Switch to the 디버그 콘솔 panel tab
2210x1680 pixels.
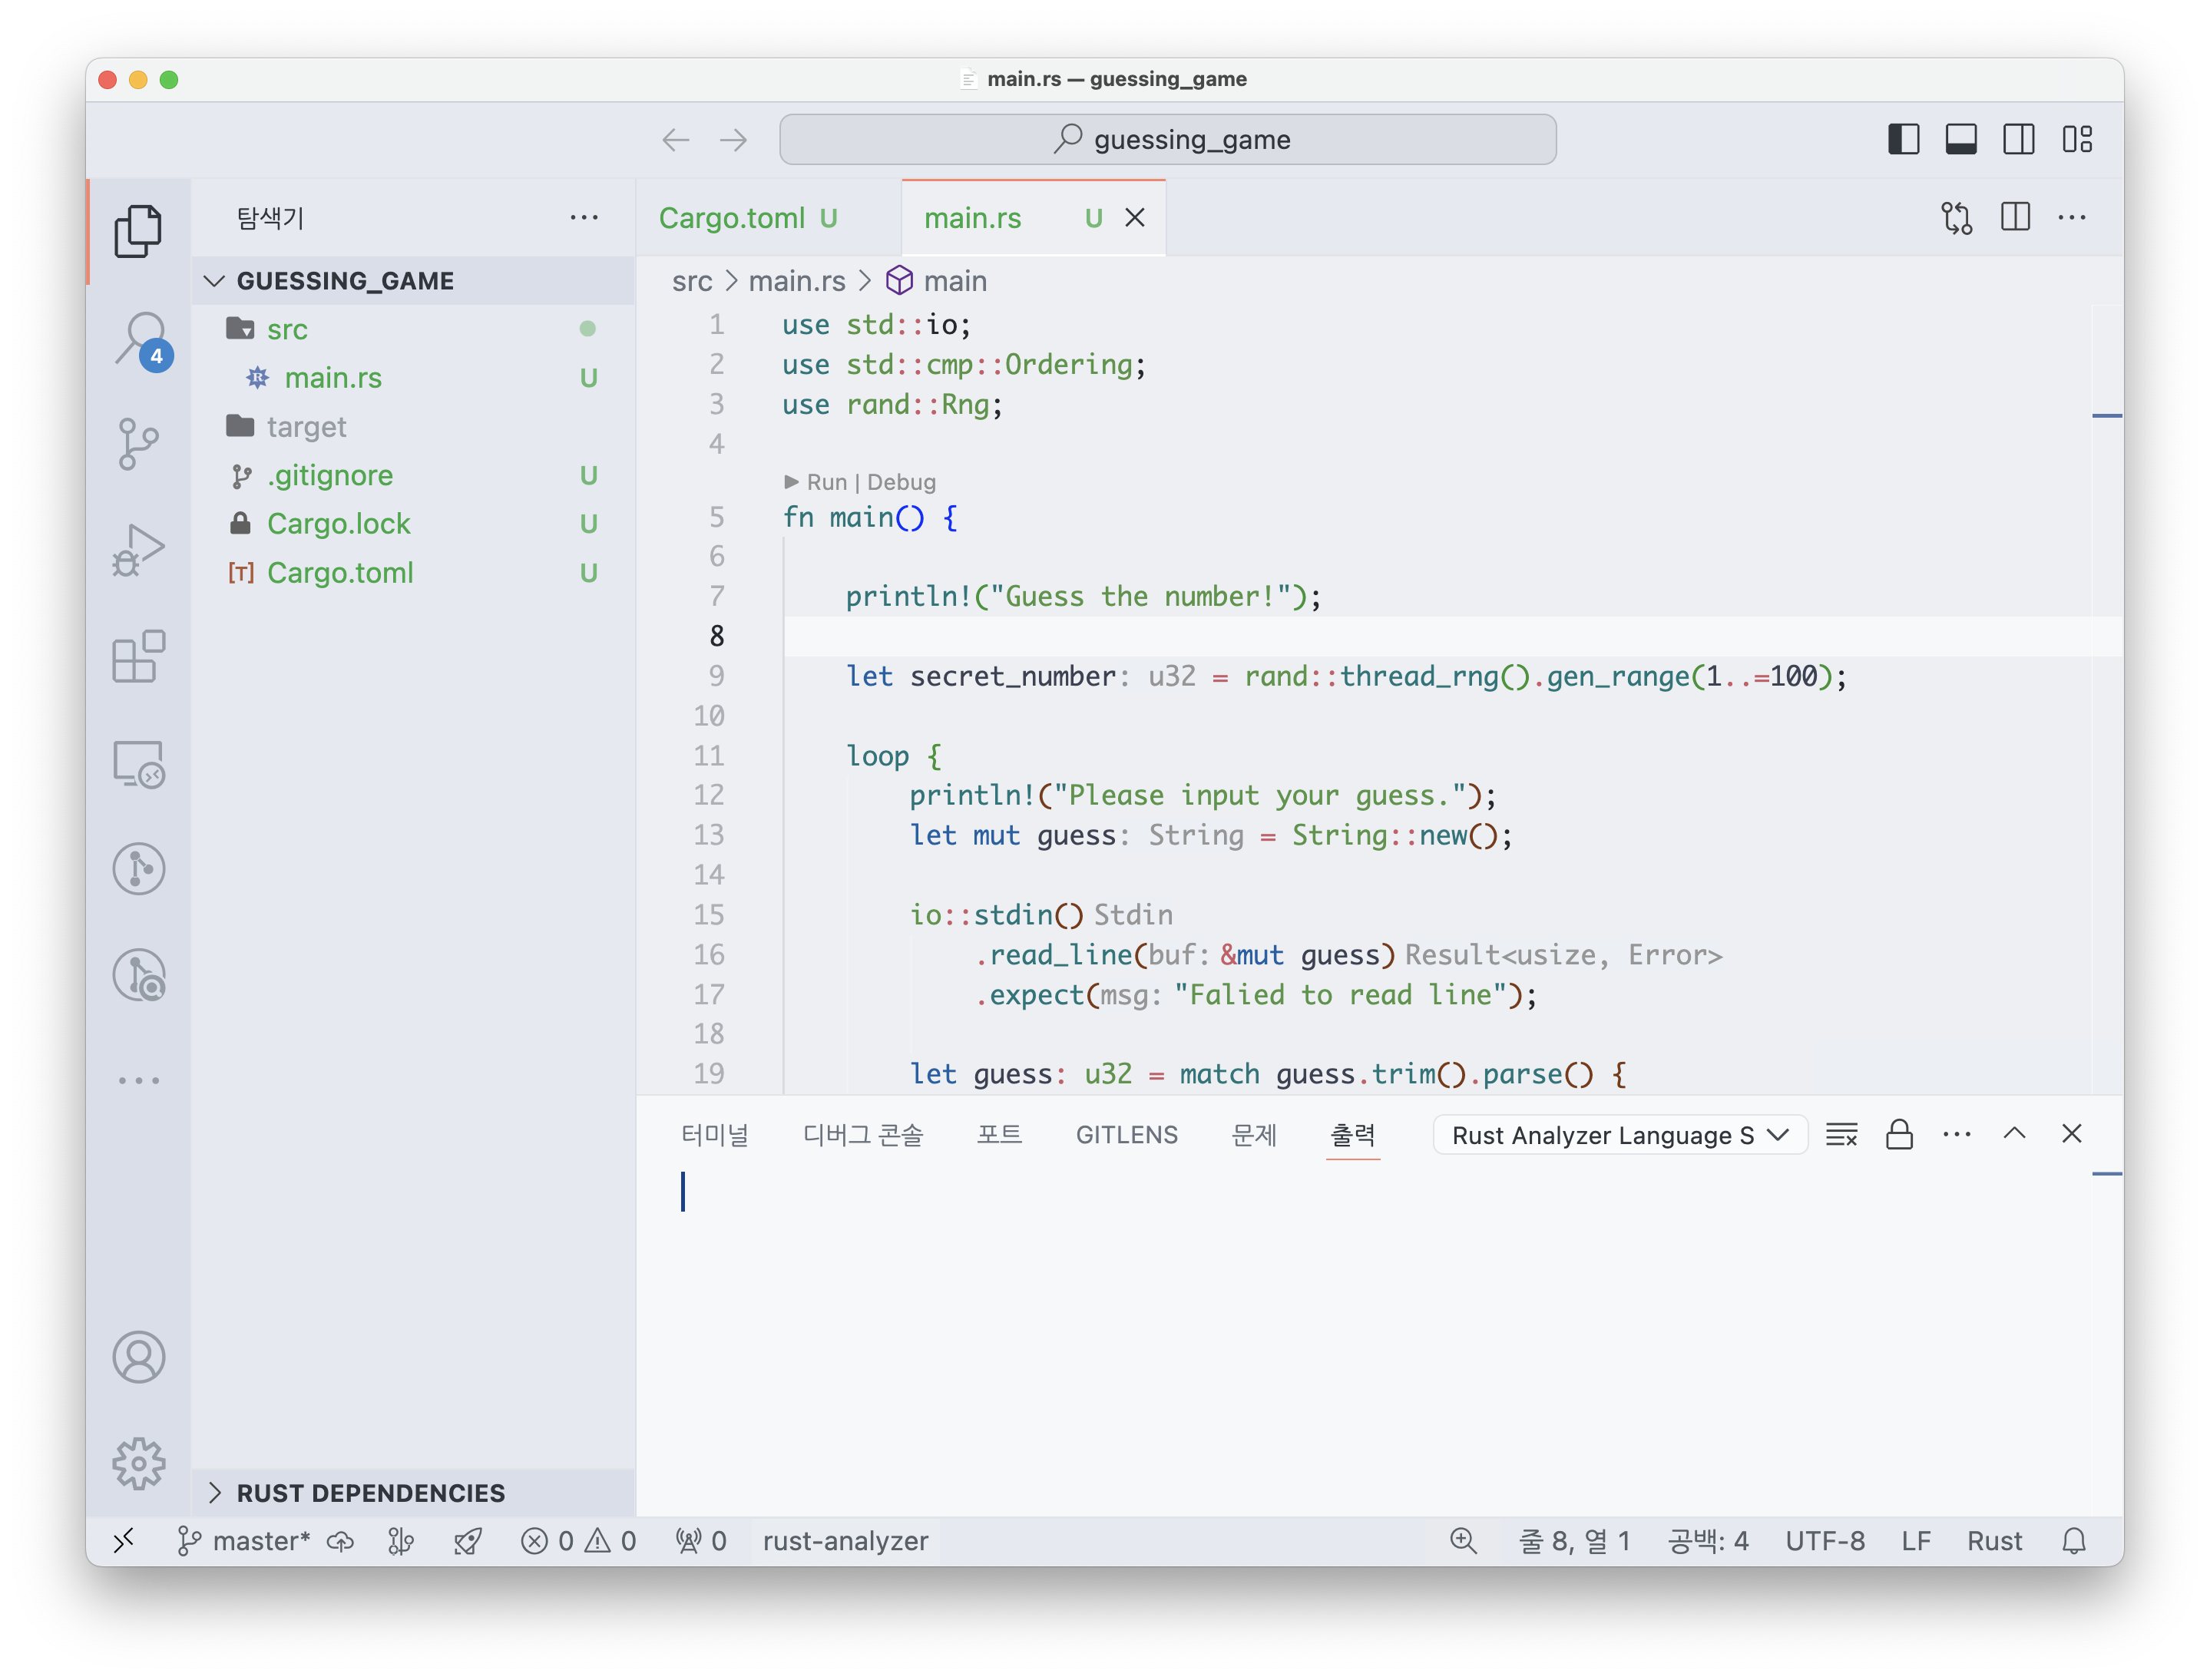[863, 1135]
